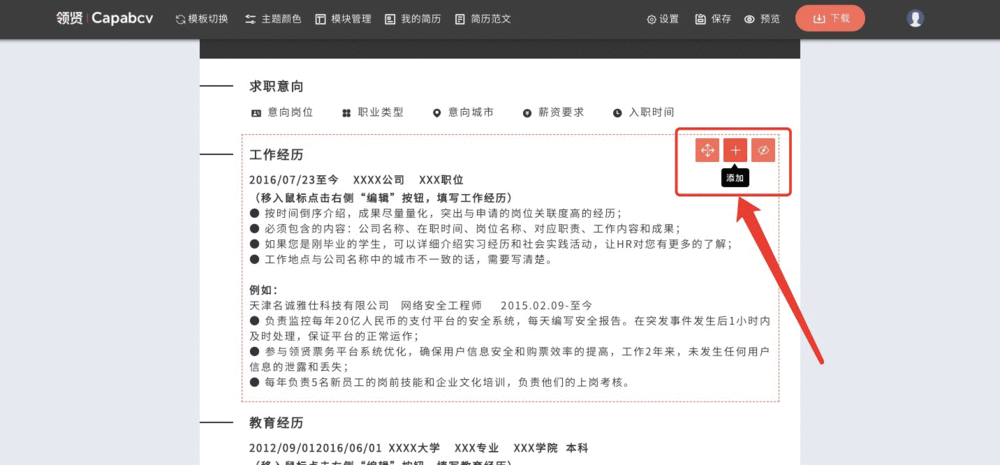Click the 移入鼠标点击右侧“编辑”按钮 hint in 工作经历
Screen dimensions: 1000x465
[381, 197]
